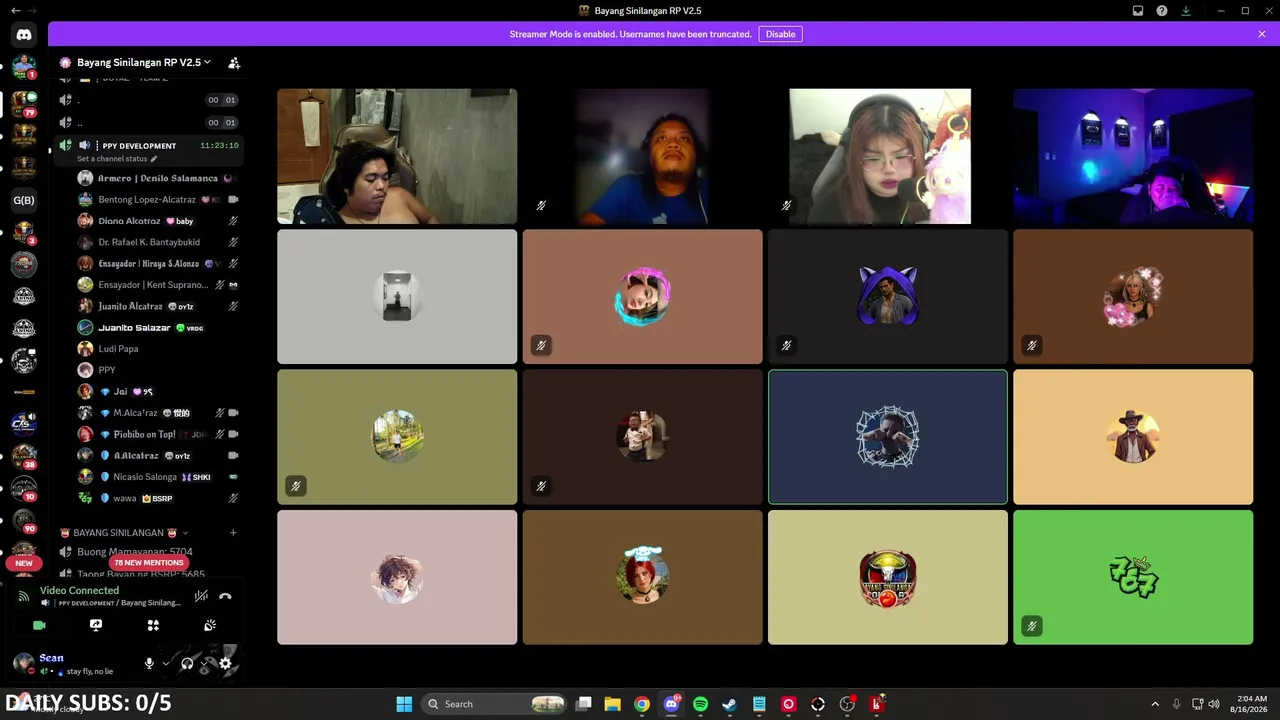Focus the shirtless man's webcam tile
Viewport: 1280px width, 720px height.
pyautogui.click(x=397, y=156)
